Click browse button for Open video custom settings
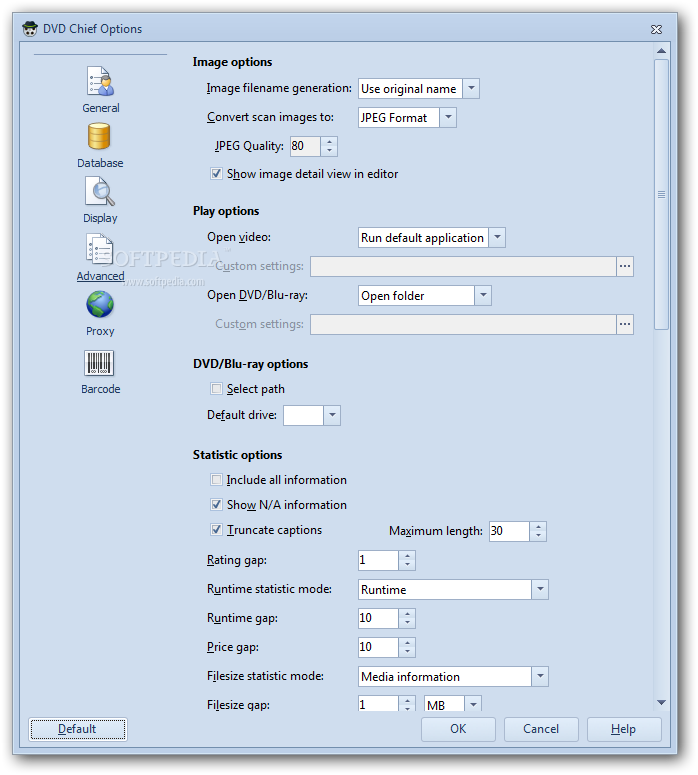 coord(625,266)
